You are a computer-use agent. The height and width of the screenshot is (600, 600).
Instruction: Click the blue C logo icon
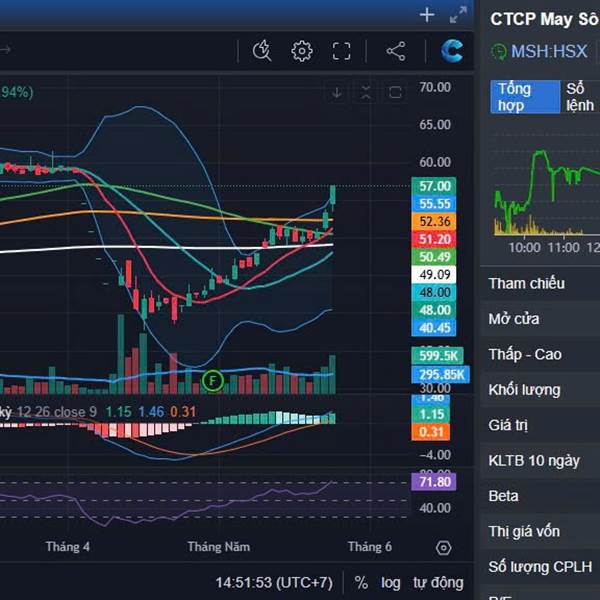coord(452,51)
